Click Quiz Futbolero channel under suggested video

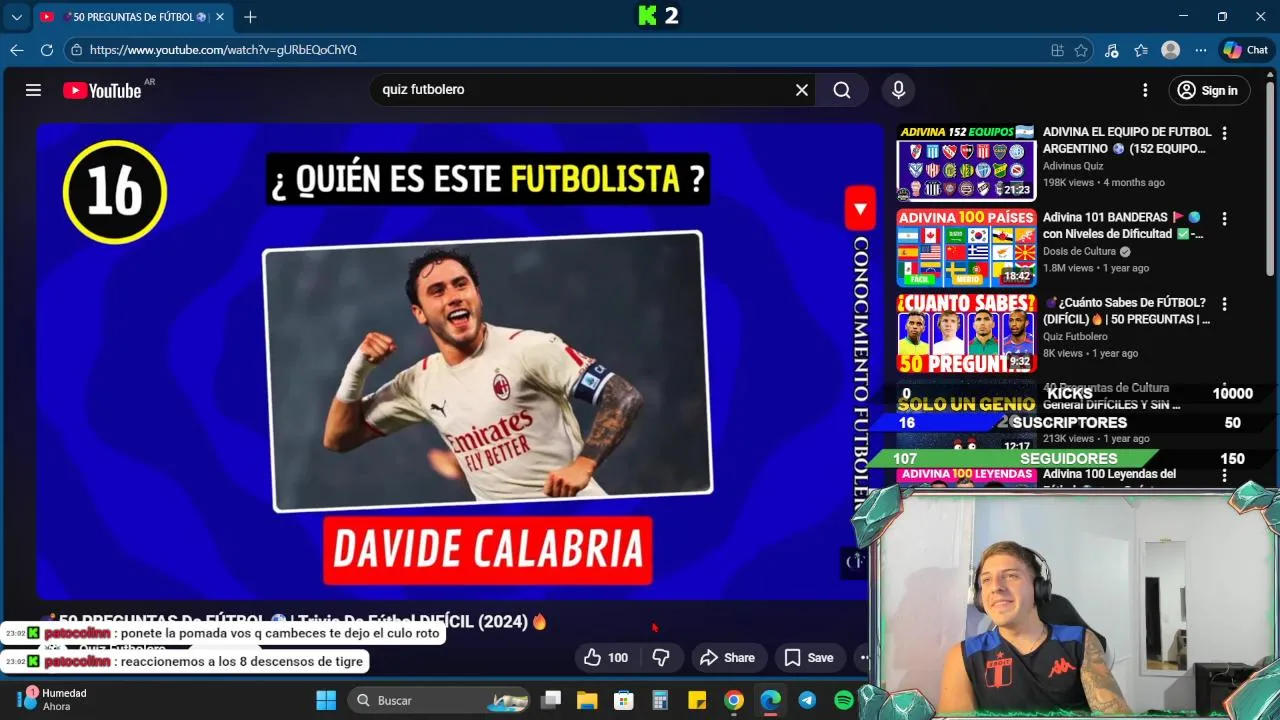point(1075,336)
